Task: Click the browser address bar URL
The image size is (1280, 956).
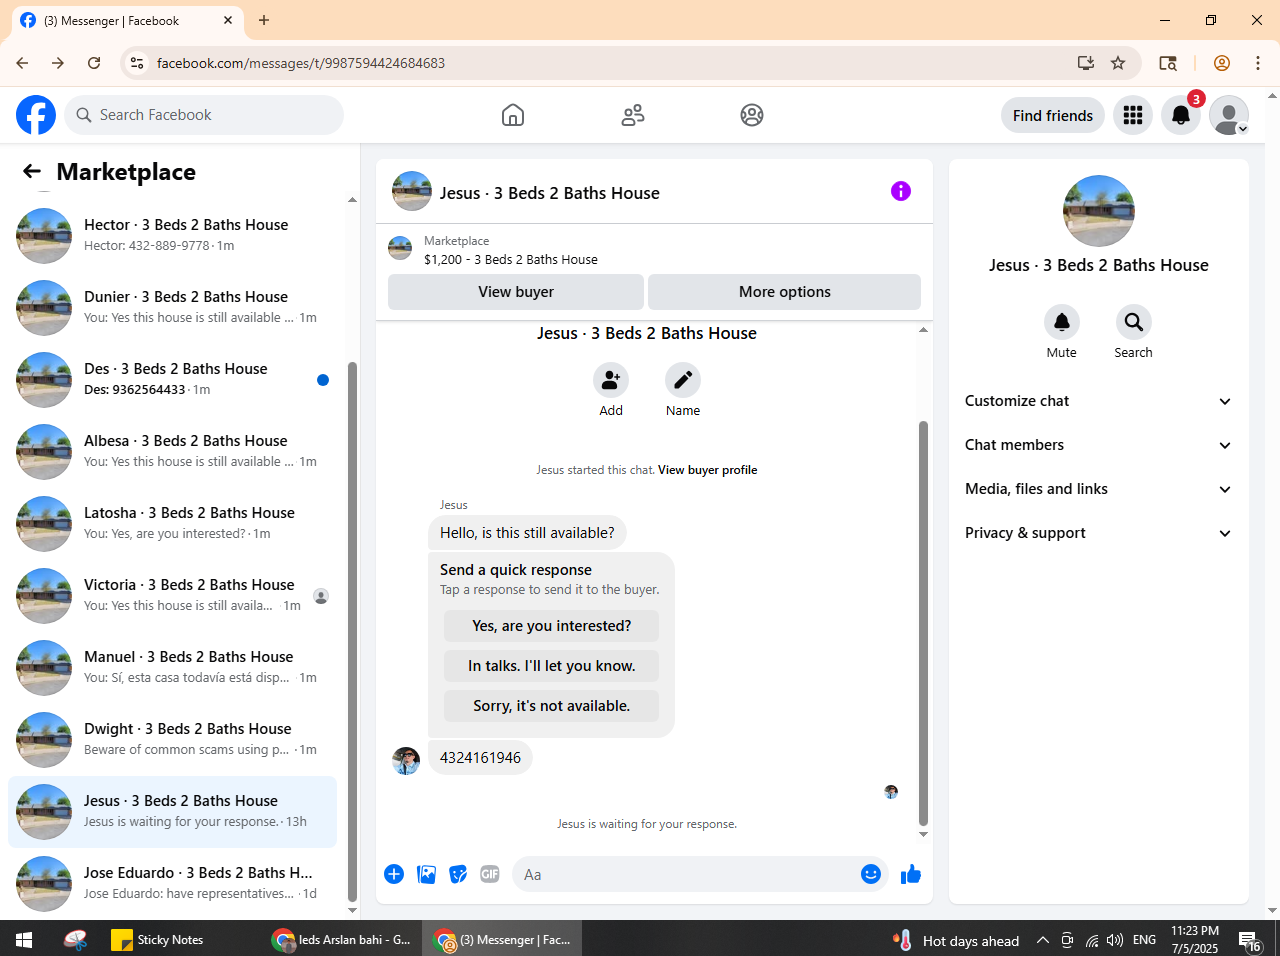Action: 301,63
